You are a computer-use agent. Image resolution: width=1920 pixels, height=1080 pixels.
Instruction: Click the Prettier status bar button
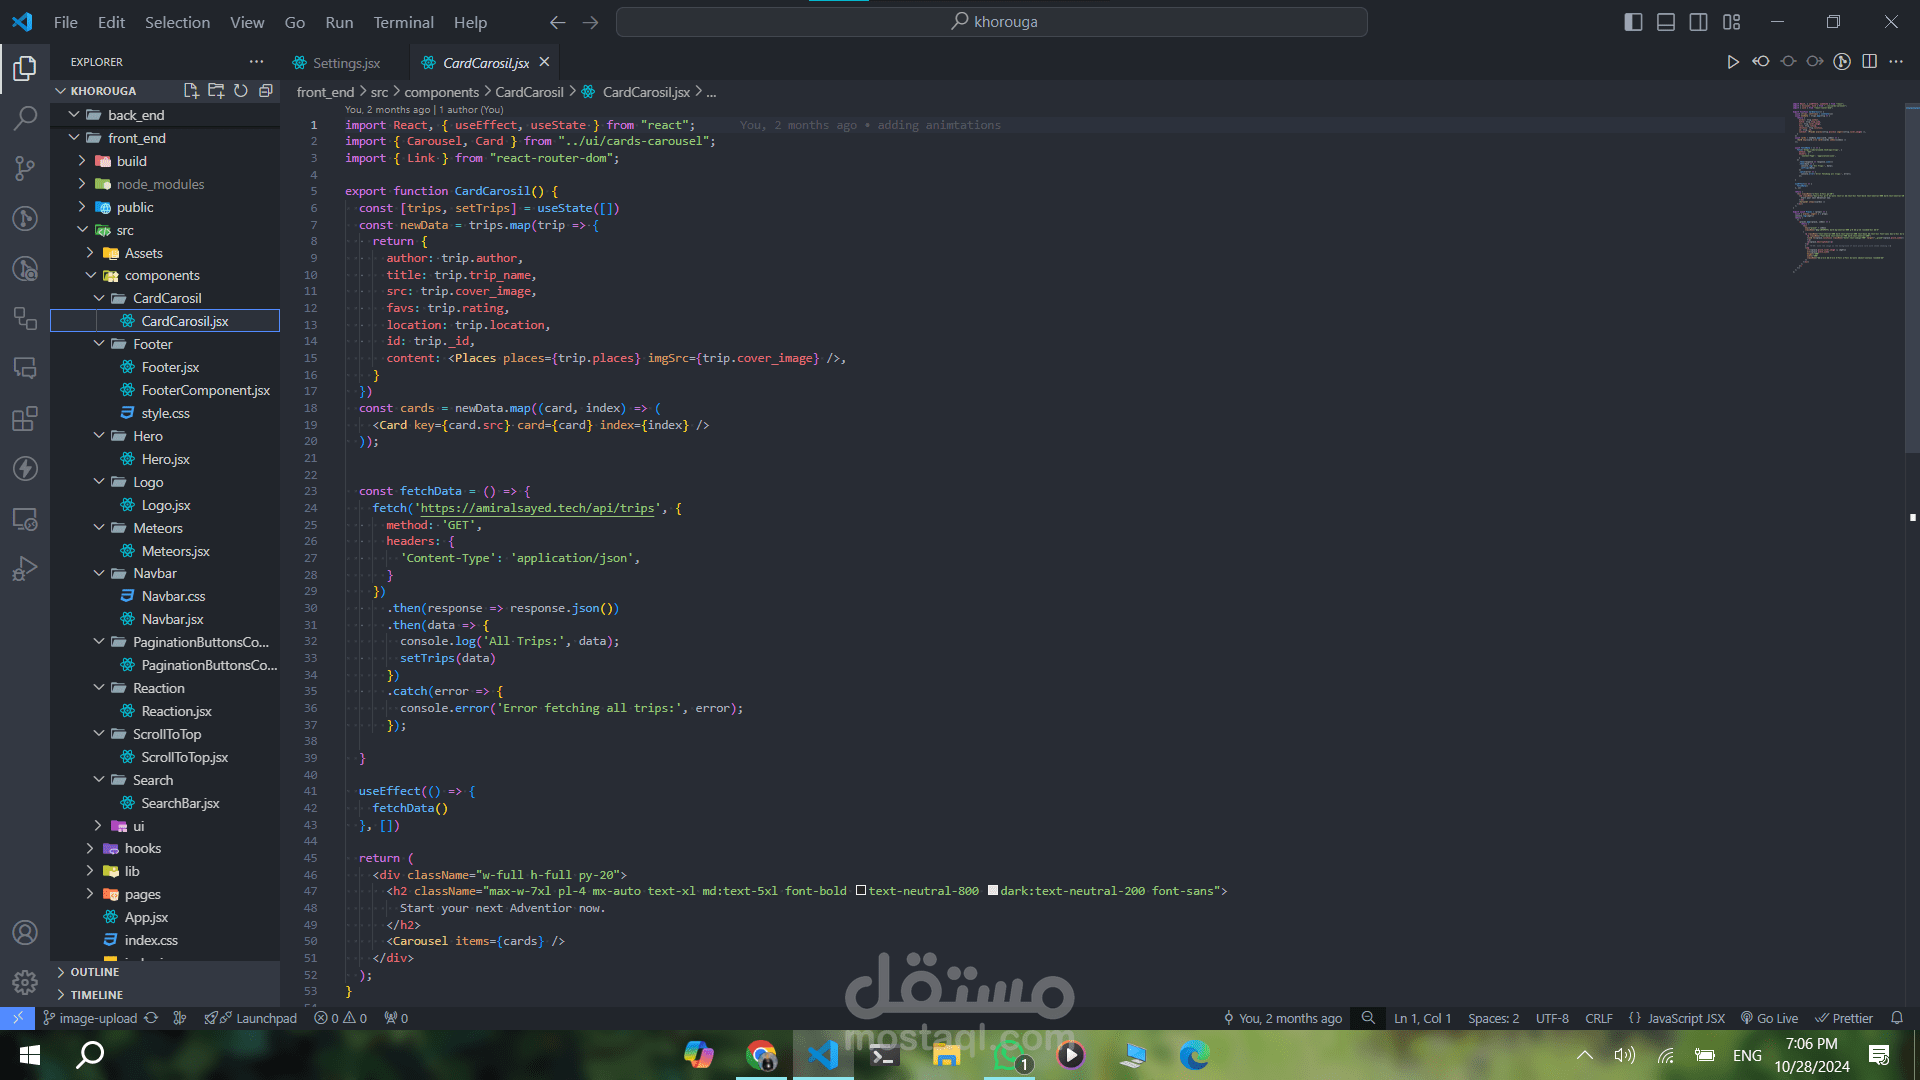pos(1844,1018)
